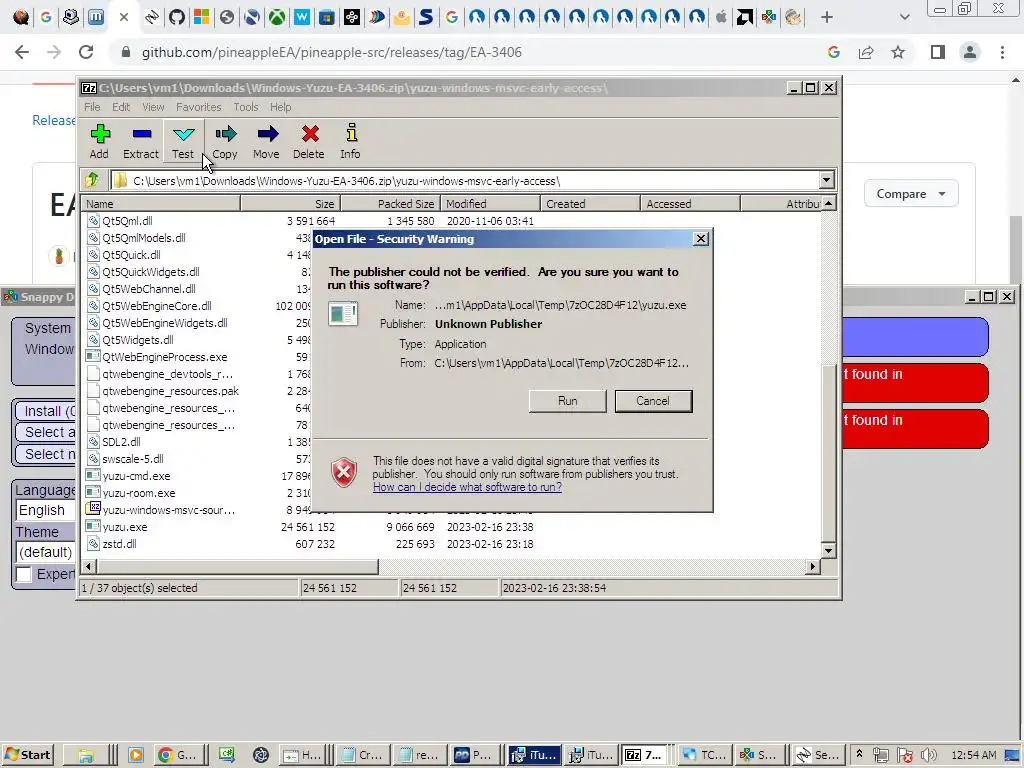Select QtWebEngineProcess.exe in the list
This screenshot has height=768, width=1024.
click(x=165, y=357)
